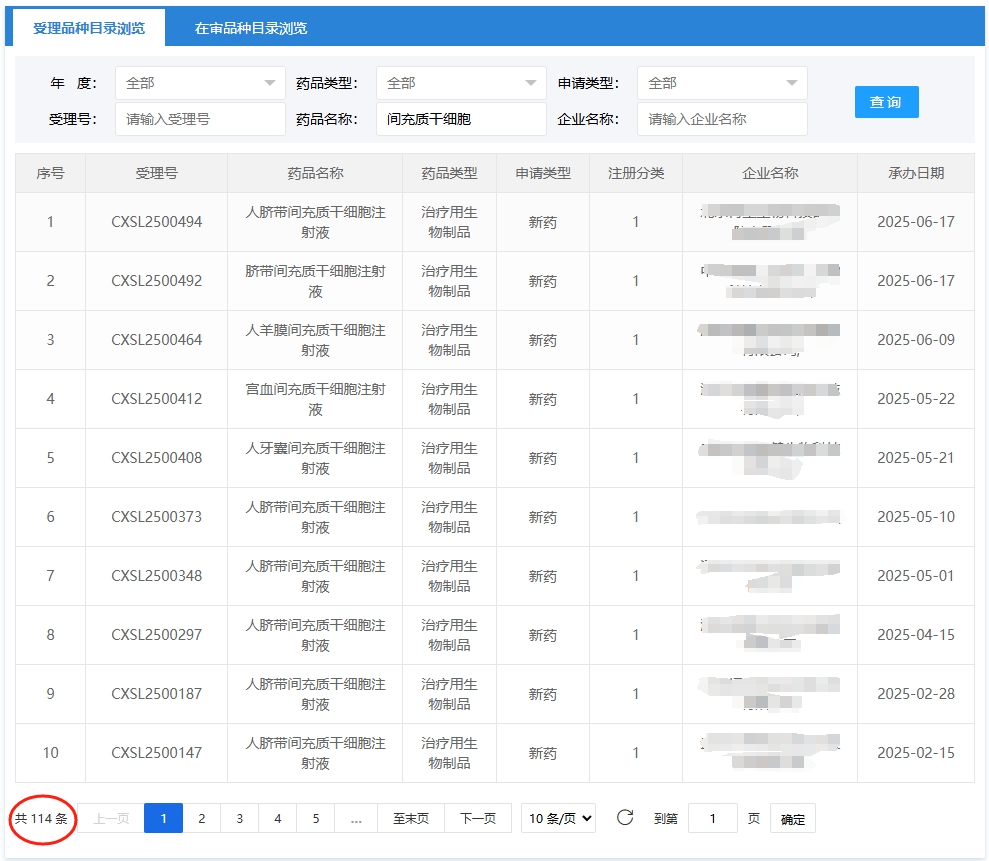Click 下一页 to go to next page
Screen dimensions: 989x861
tap(478, 819)
